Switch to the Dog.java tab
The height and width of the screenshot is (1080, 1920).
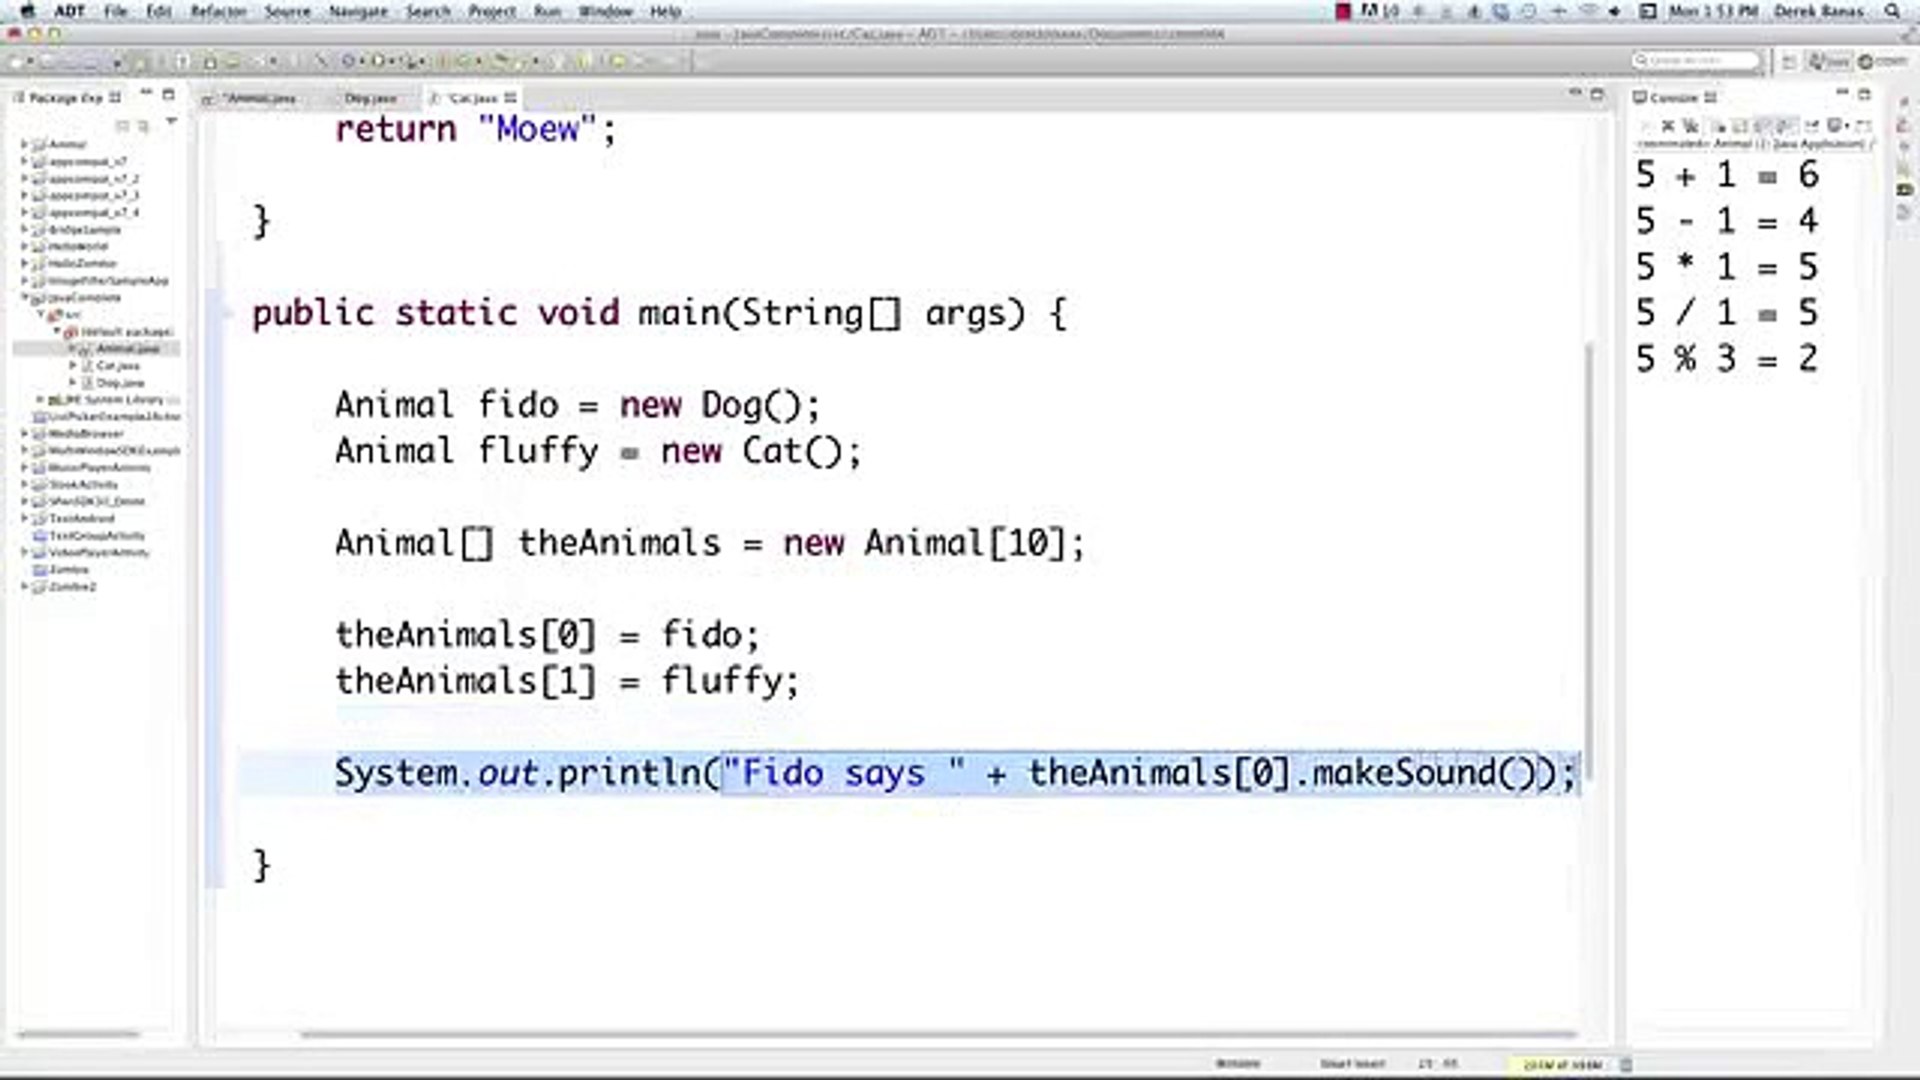tap(370, 98)
